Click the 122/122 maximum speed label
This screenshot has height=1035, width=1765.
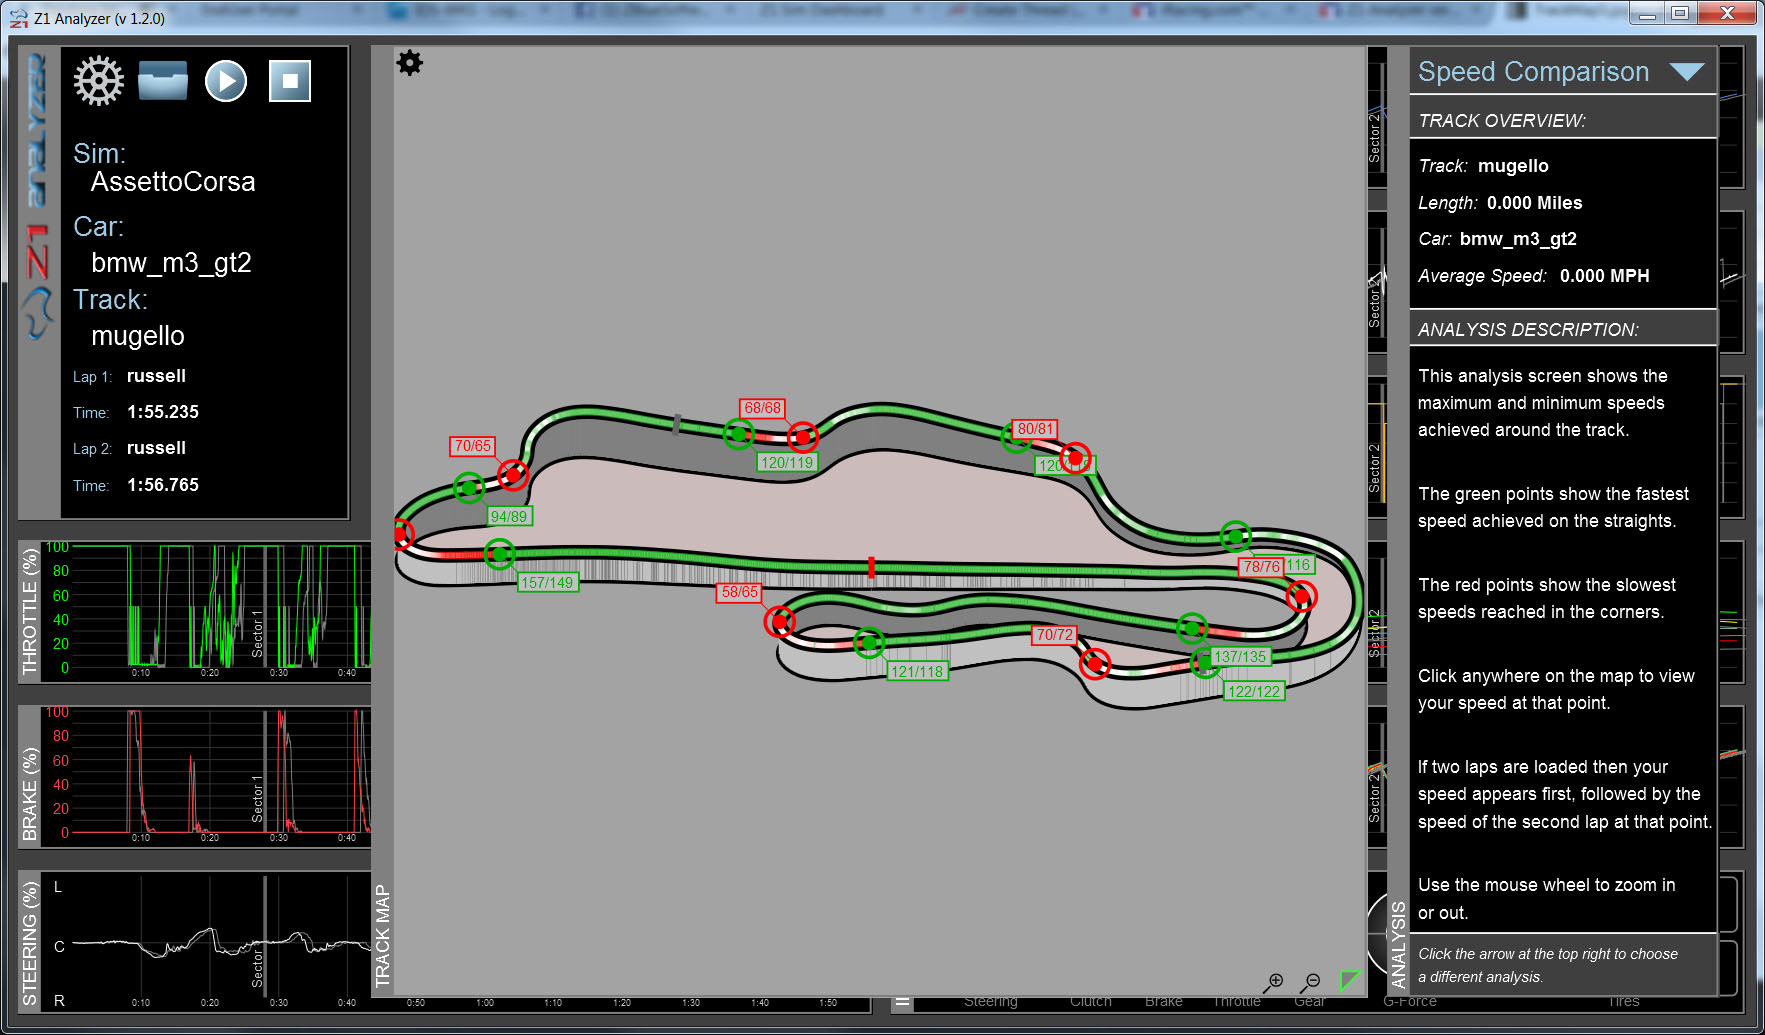pos(1254,691)
